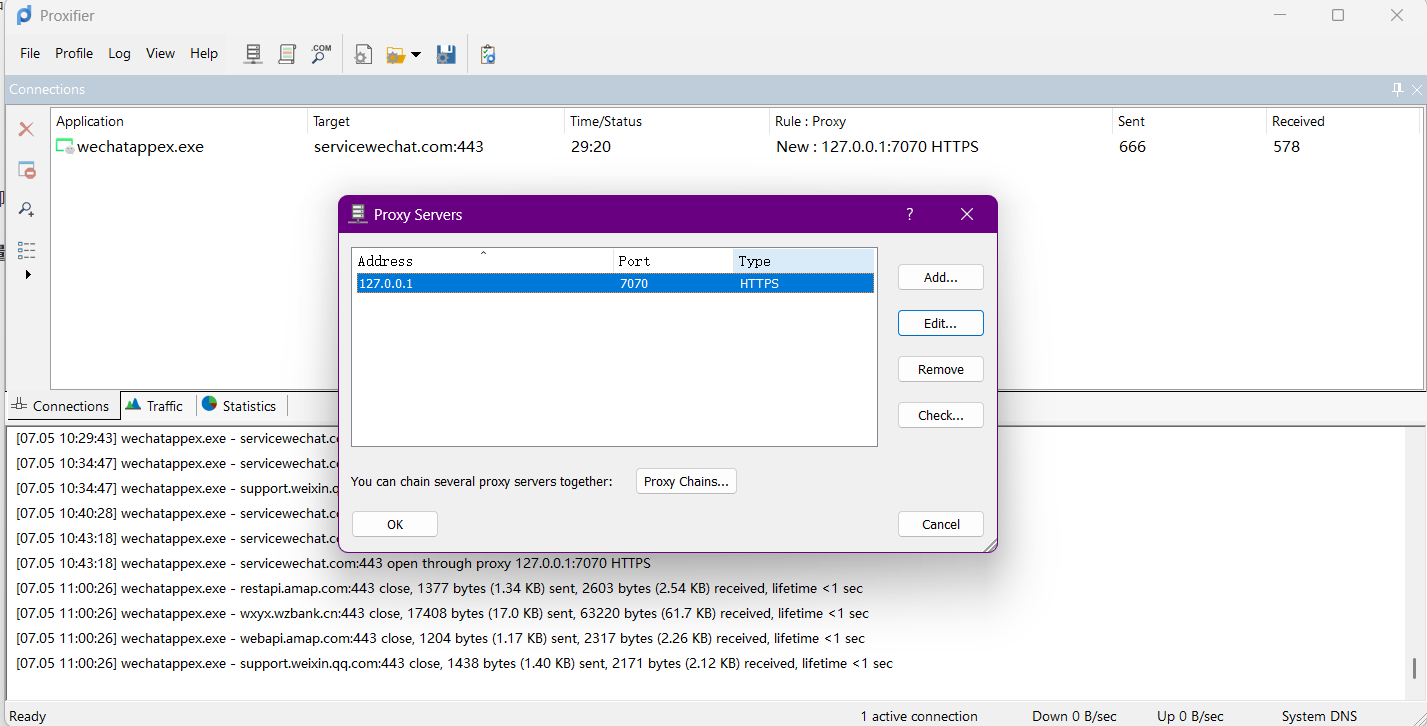
Task: Click the Received value 578
Action: 1286,146
